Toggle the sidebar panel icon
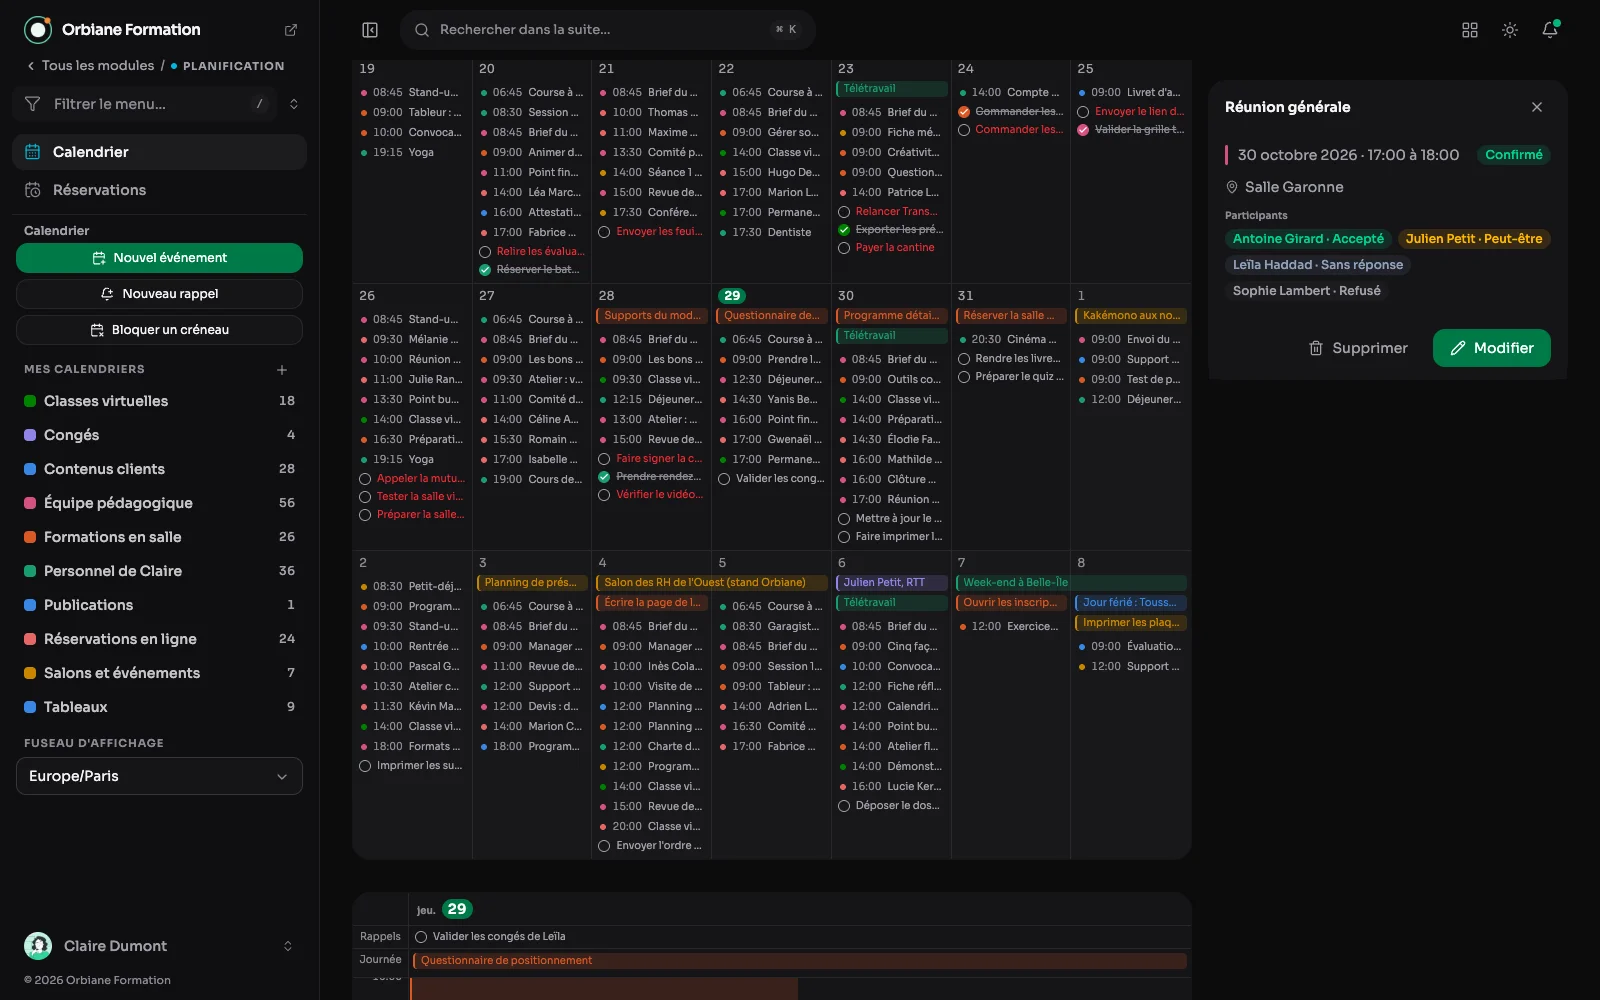Viewport: 1600px width, 1000px height. point(370,30)
